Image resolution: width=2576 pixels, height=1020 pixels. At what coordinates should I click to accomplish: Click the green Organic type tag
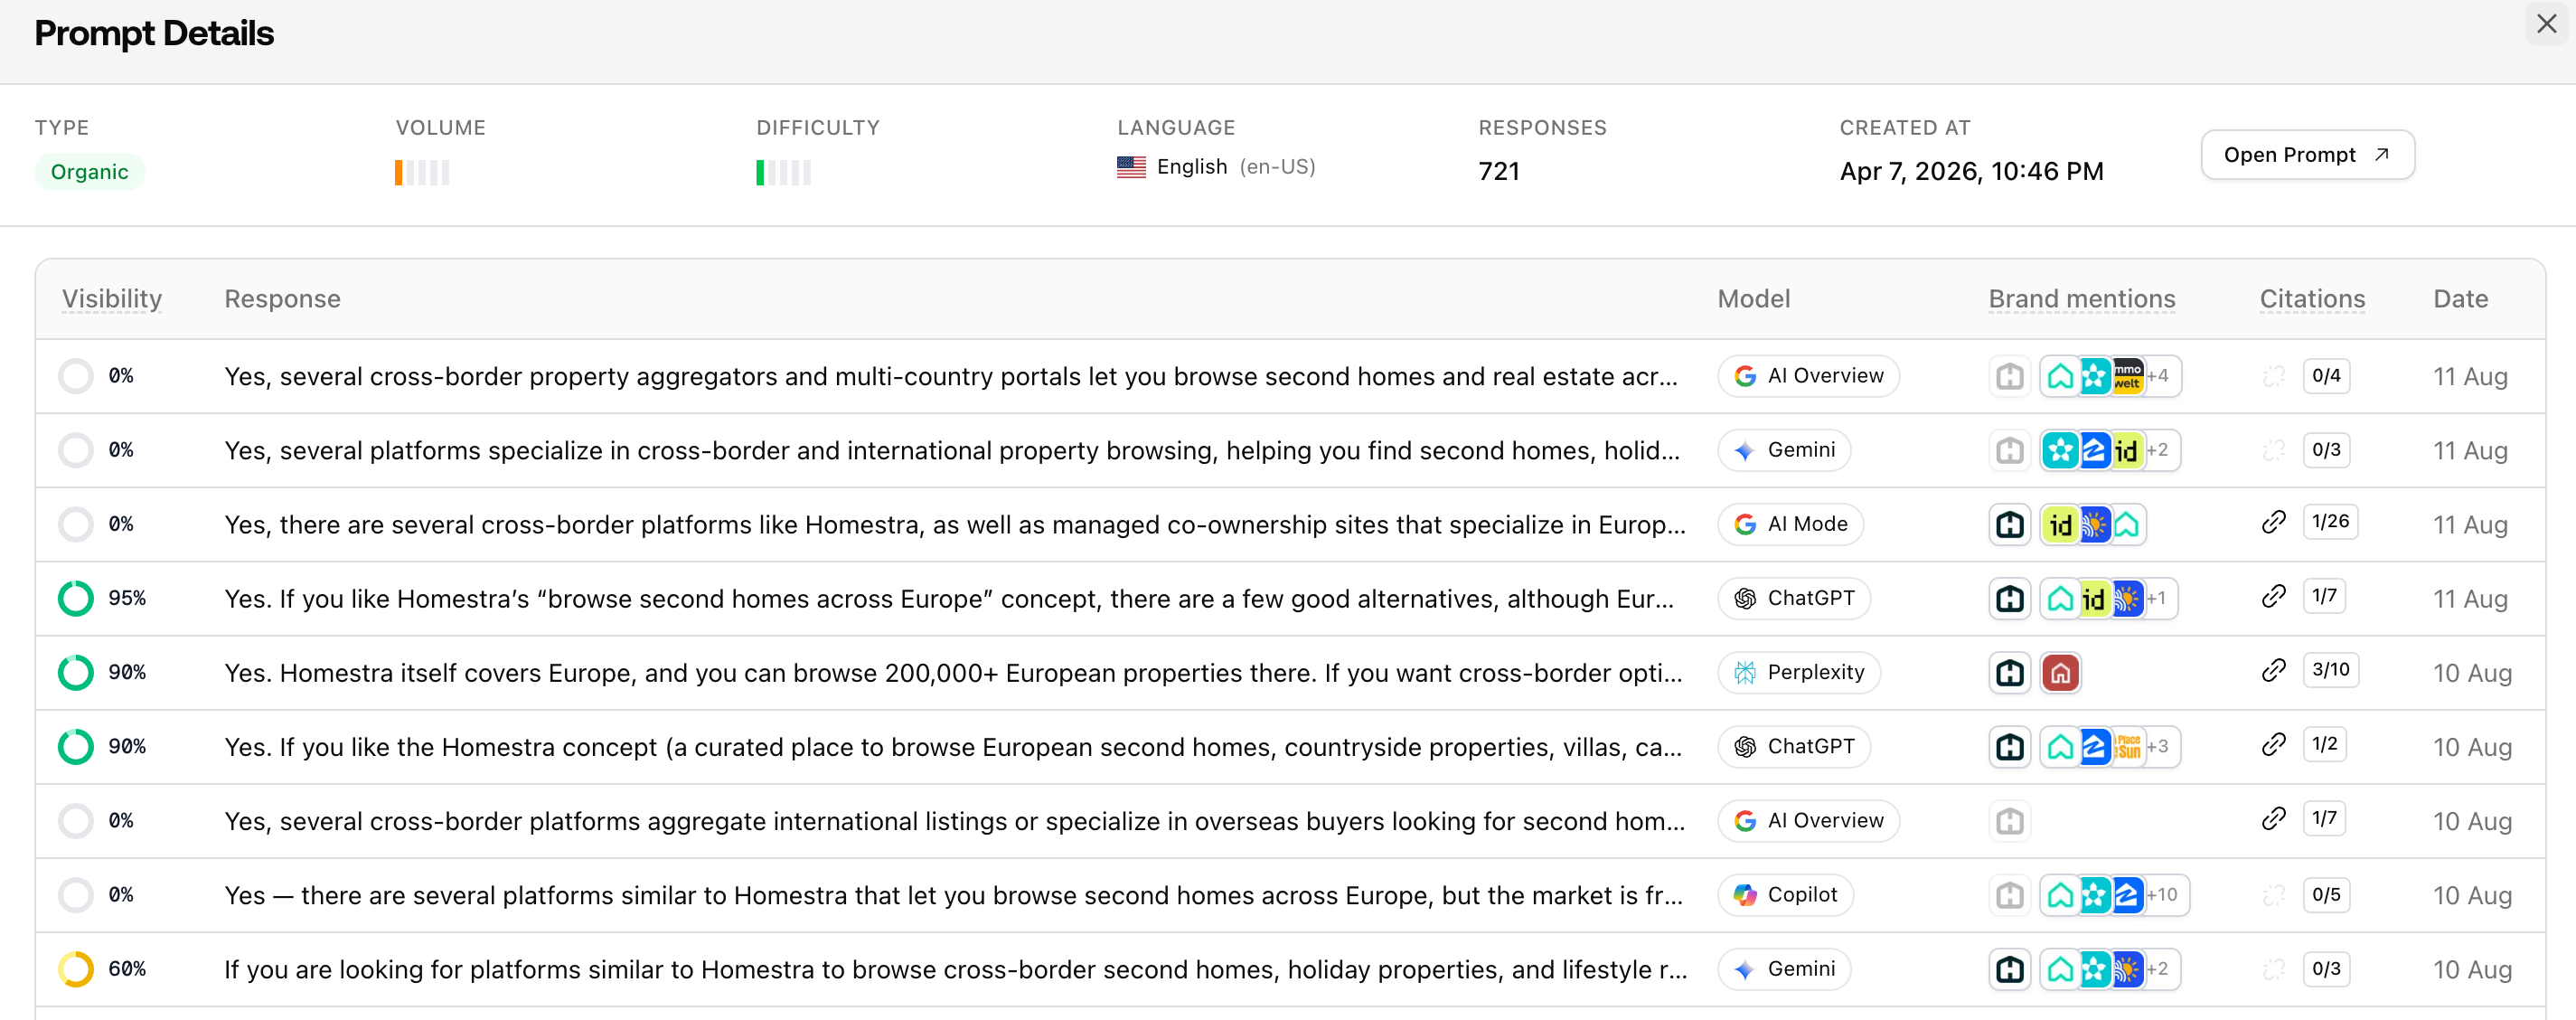click(x=90, y=172)
